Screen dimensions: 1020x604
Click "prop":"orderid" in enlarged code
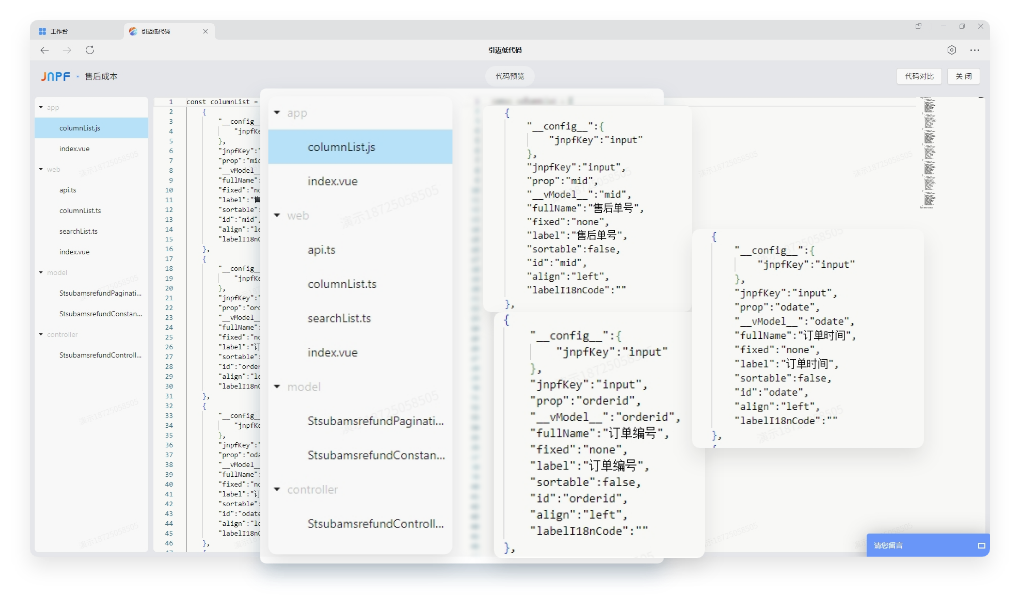585,400
